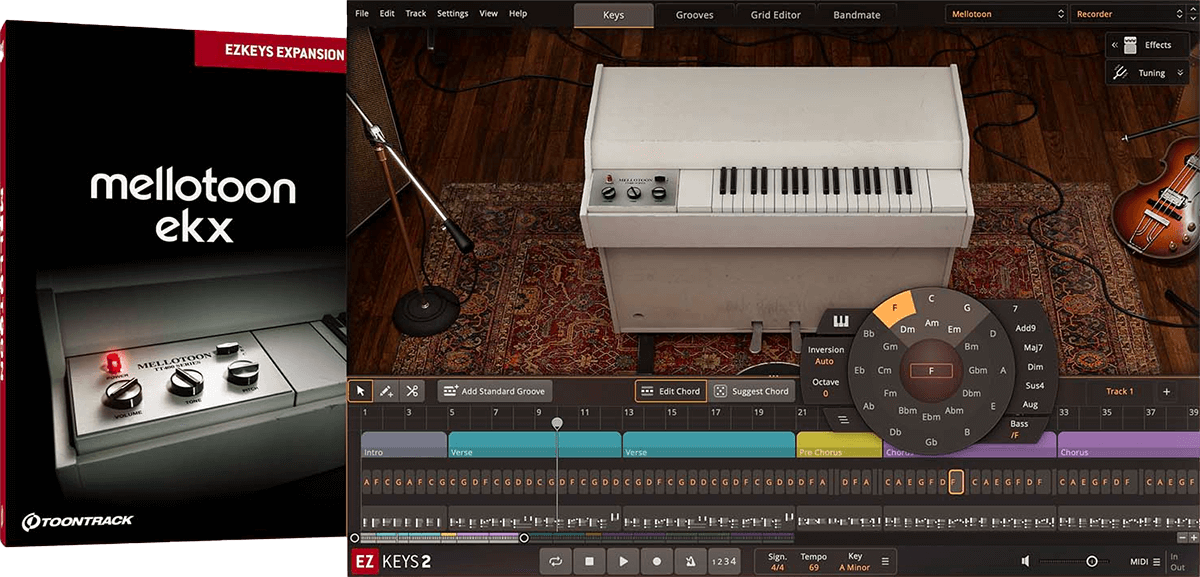
Task: Open the Settings menu
Action: point(452,14)
